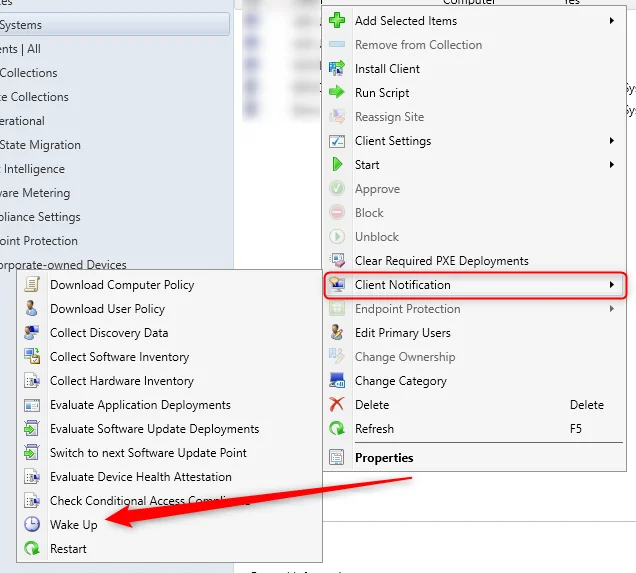The image size is (636, 573).
Task: Expand the Add Selected Items submenu arrow
Action: point(611,21)
